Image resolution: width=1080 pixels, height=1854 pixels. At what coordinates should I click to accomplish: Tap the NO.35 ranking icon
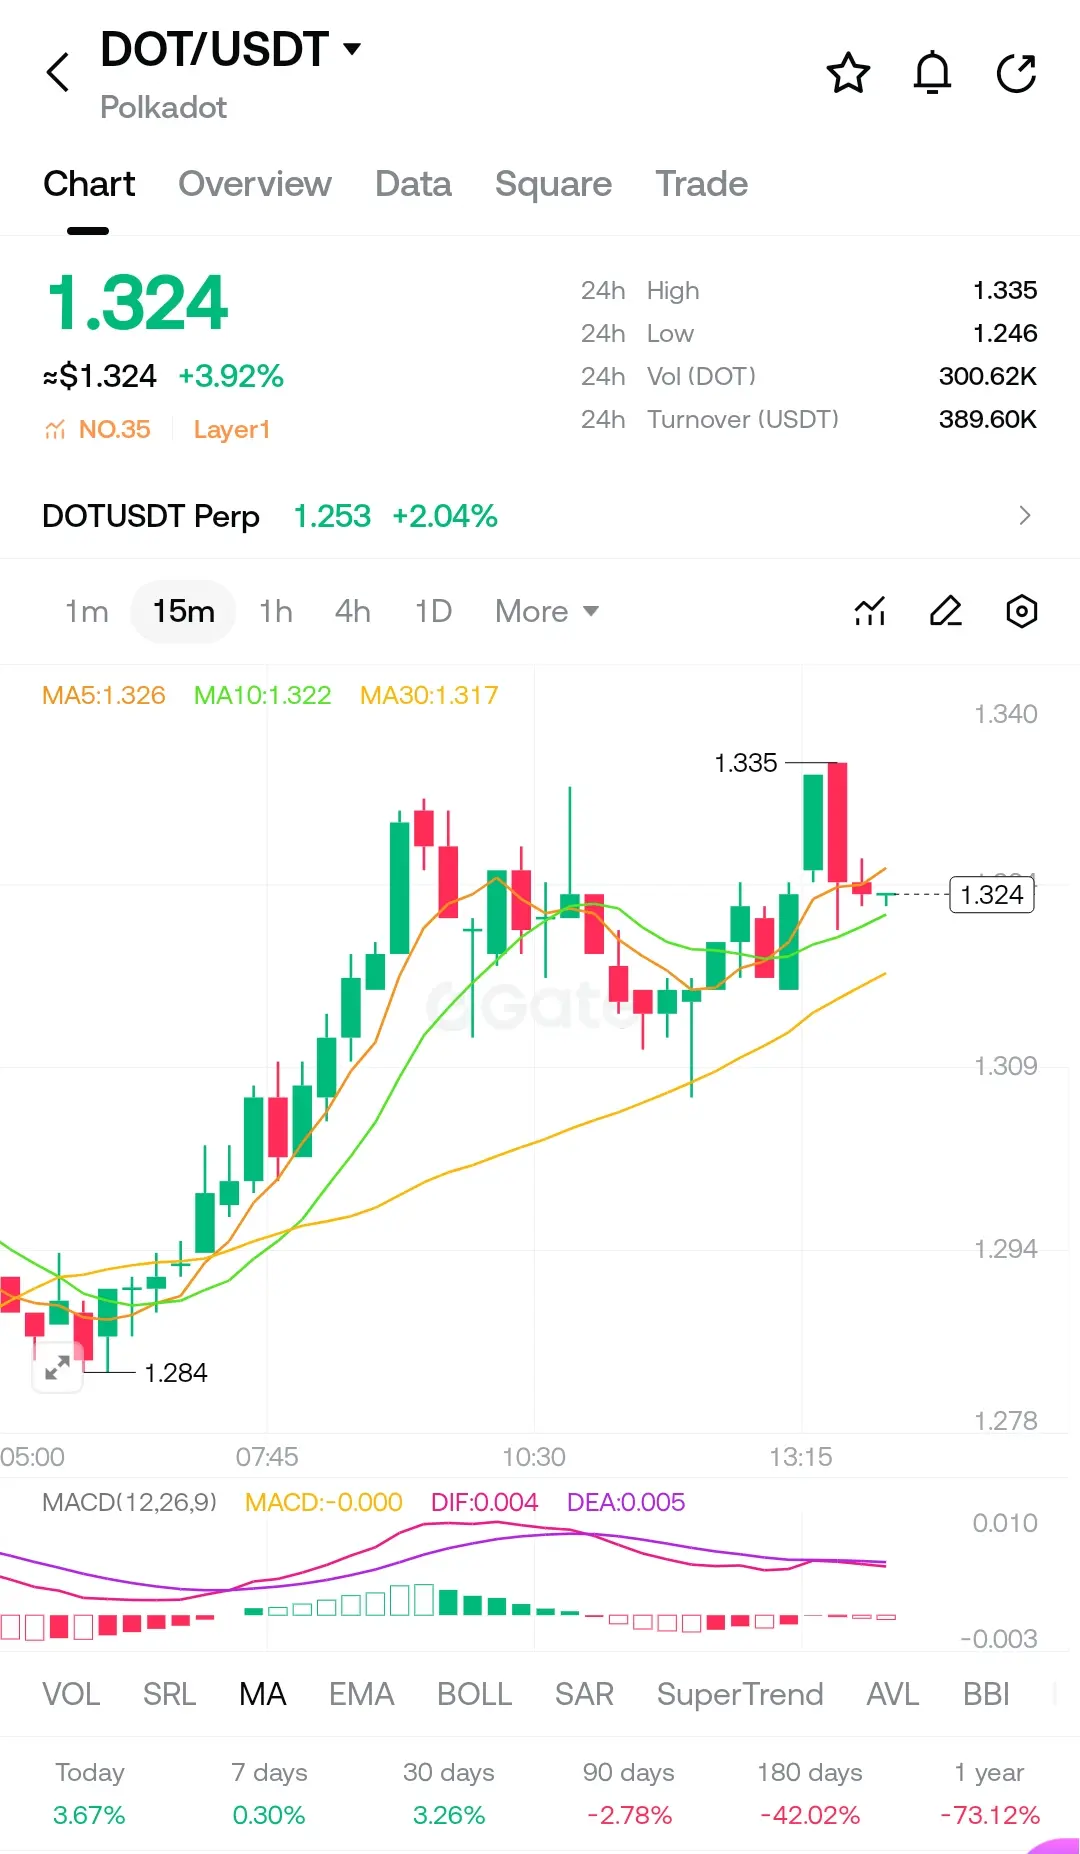click(55, 430)
